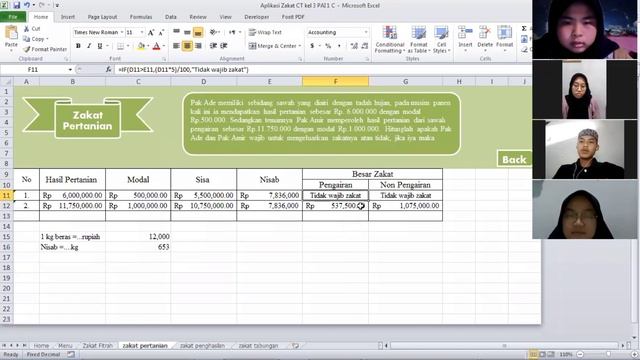Toggle top align for cells

pos(176,32)
